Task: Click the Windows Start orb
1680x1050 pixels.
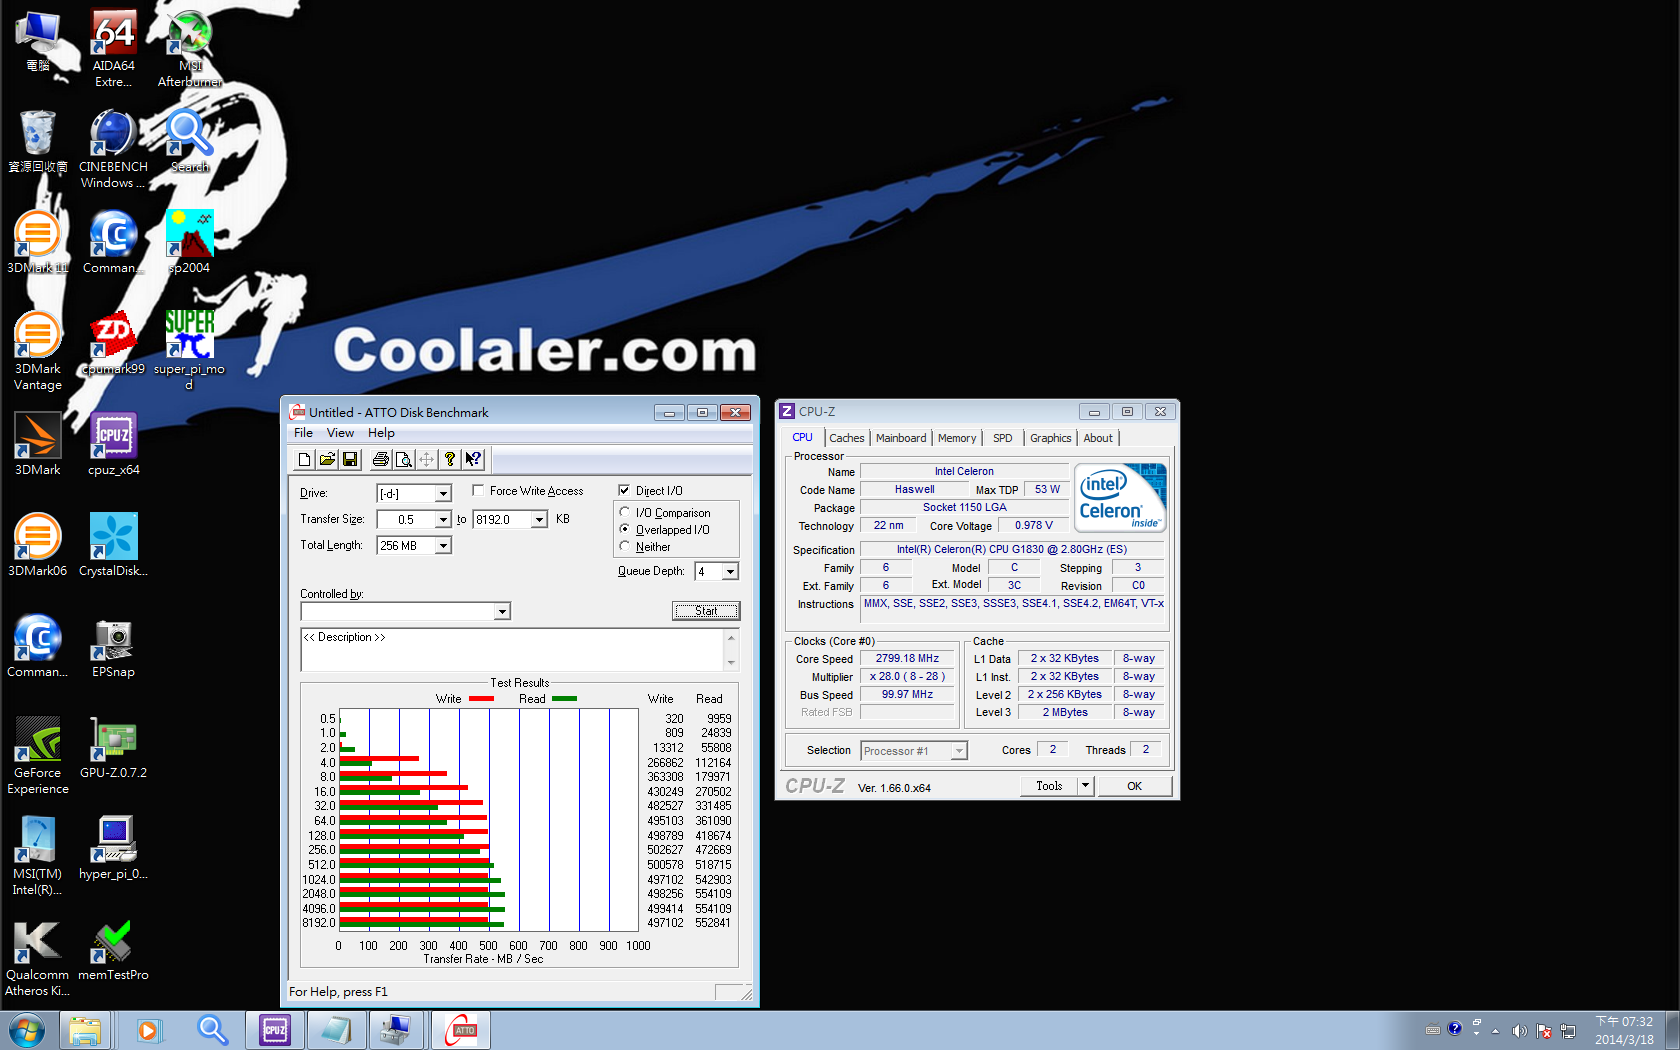Action: [26, 1030]
